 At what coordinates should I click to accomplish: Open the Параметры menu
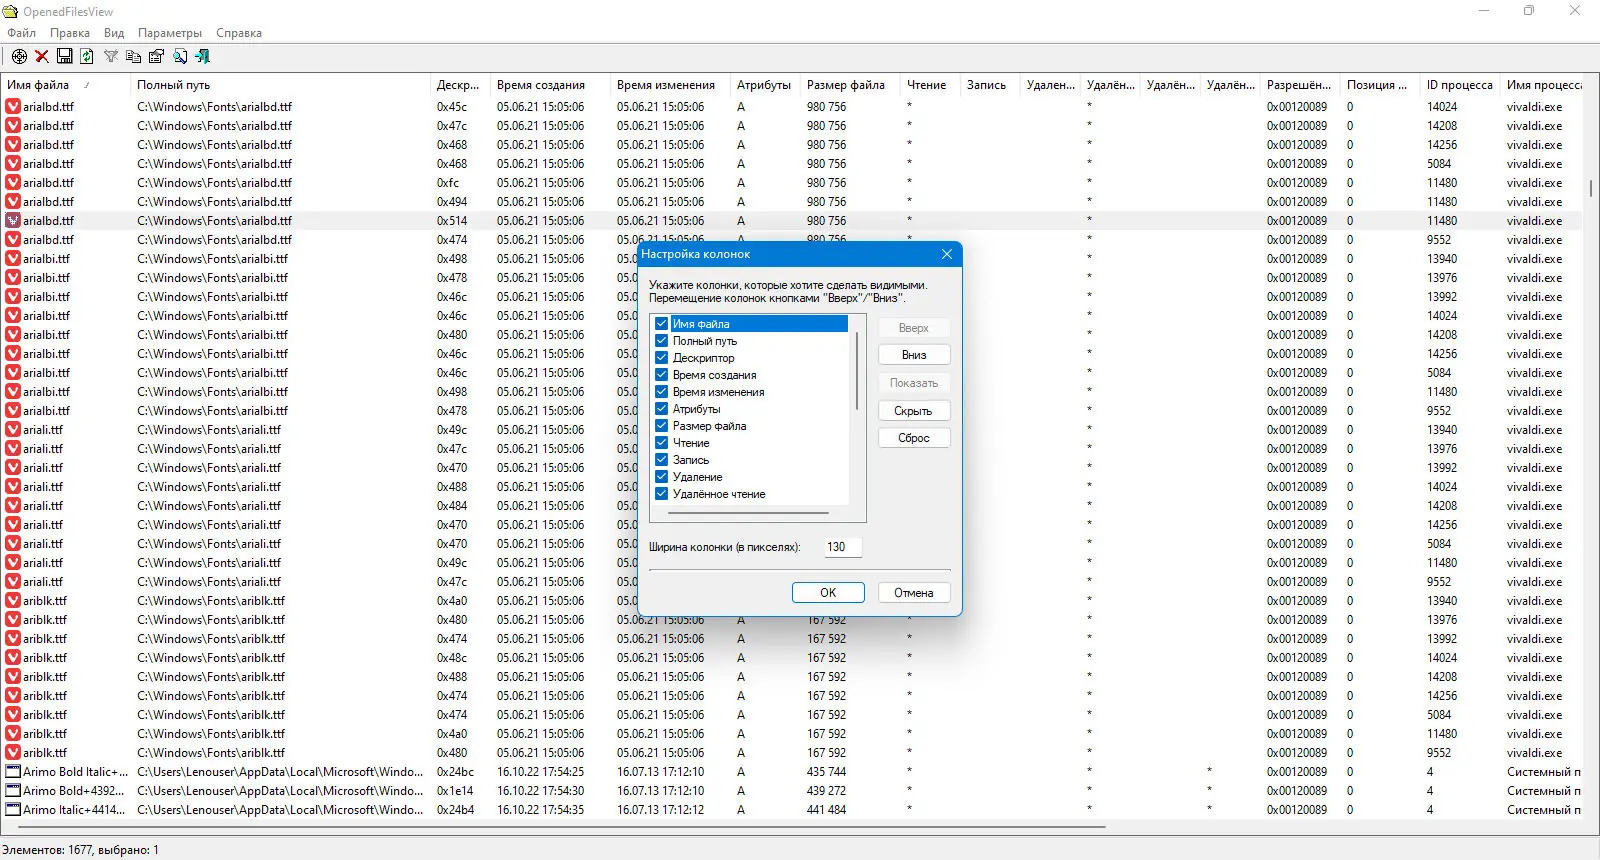[x=170, y=33]
